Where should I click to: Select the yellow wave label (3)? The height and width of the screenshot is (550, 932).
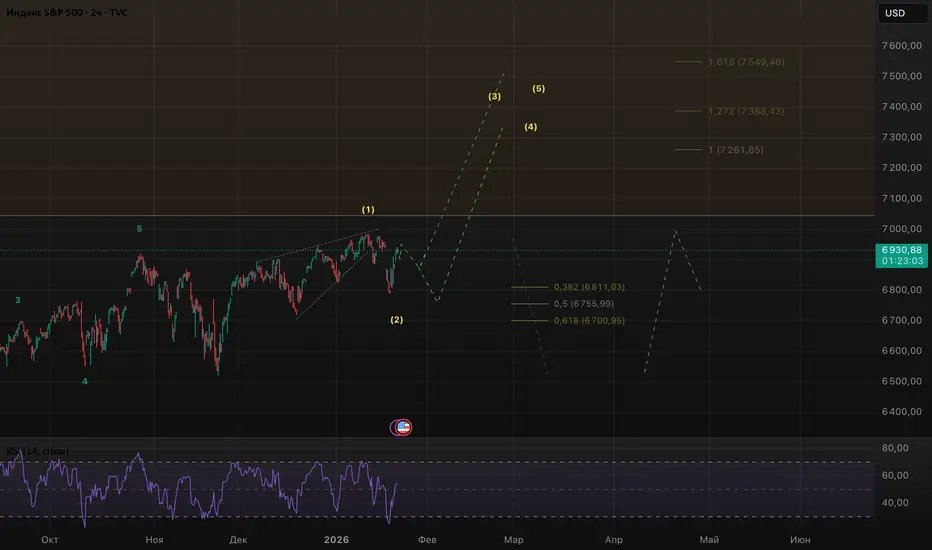495,96
